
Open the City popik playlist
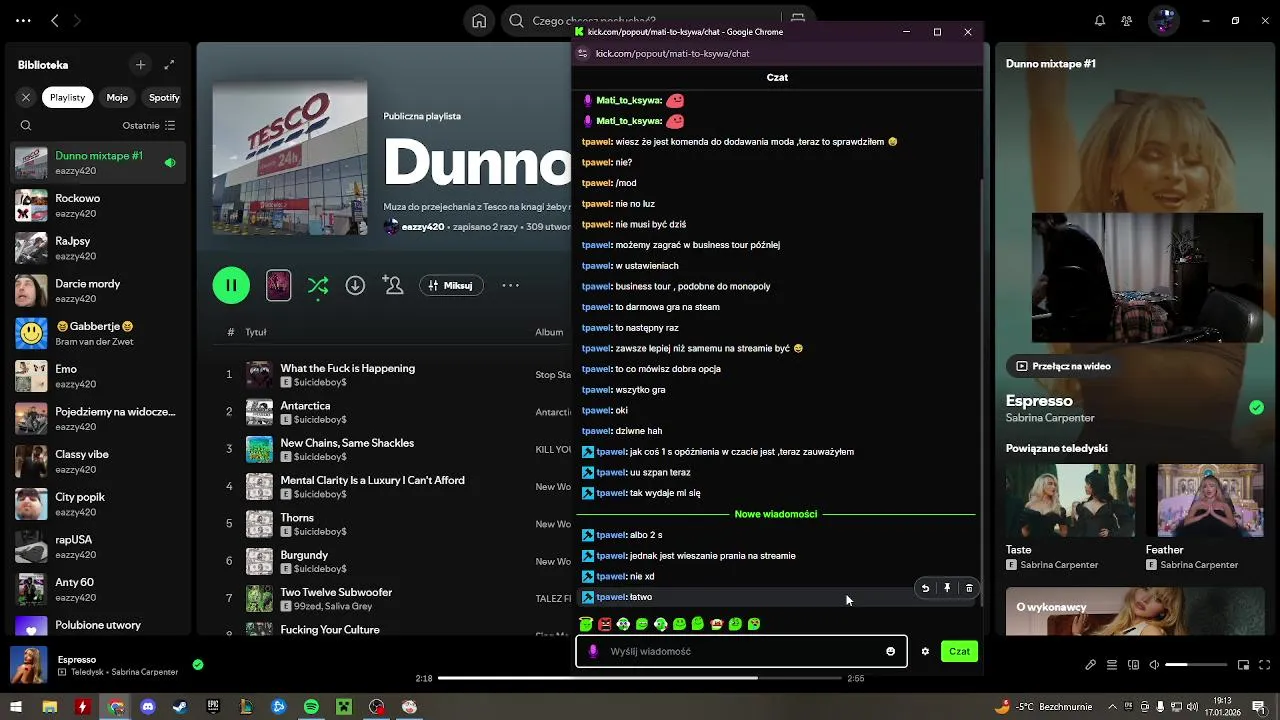(98, 504)
